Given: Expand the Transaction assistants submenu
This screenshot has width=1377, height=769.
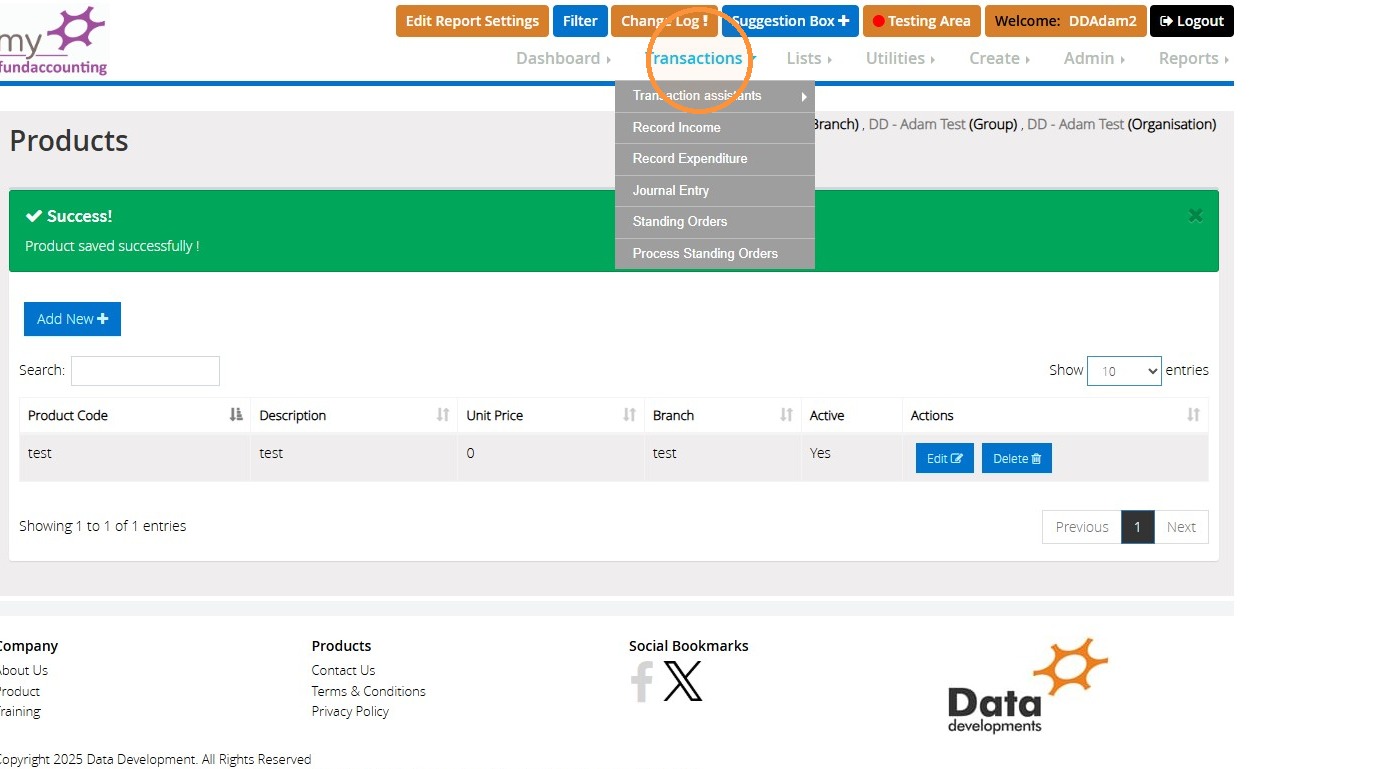Looking at the screenshot, I should 715,96.
